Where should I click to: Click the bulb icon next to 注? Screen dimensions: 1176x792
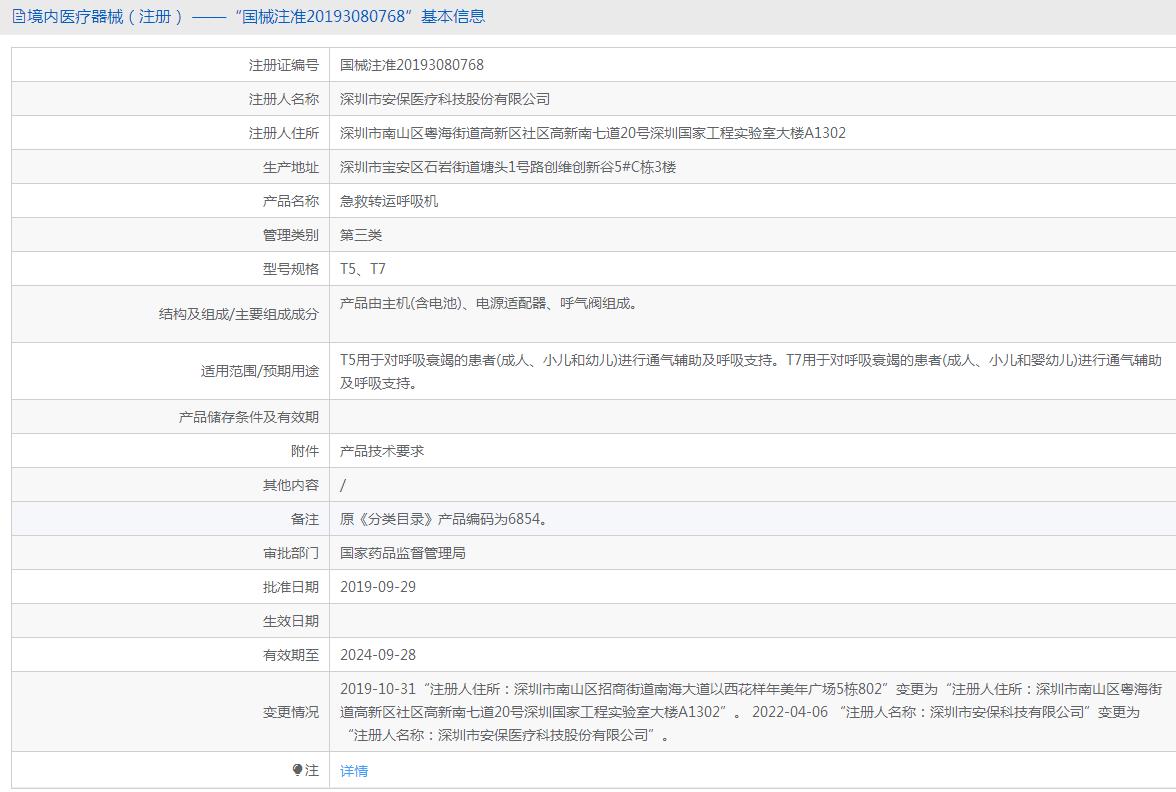(297, 770)
